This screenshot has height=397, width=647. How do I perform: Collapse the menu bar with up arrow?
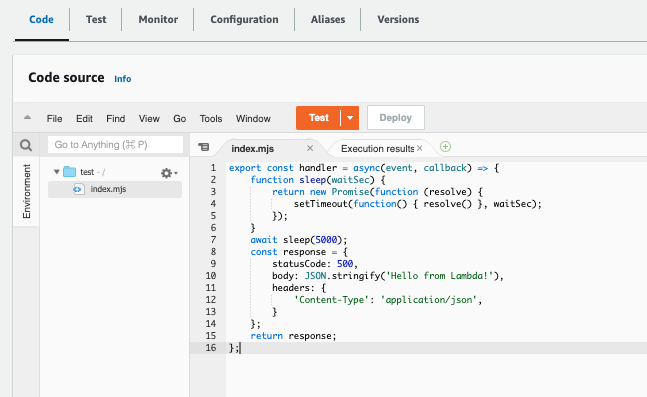tap(27, 118)
